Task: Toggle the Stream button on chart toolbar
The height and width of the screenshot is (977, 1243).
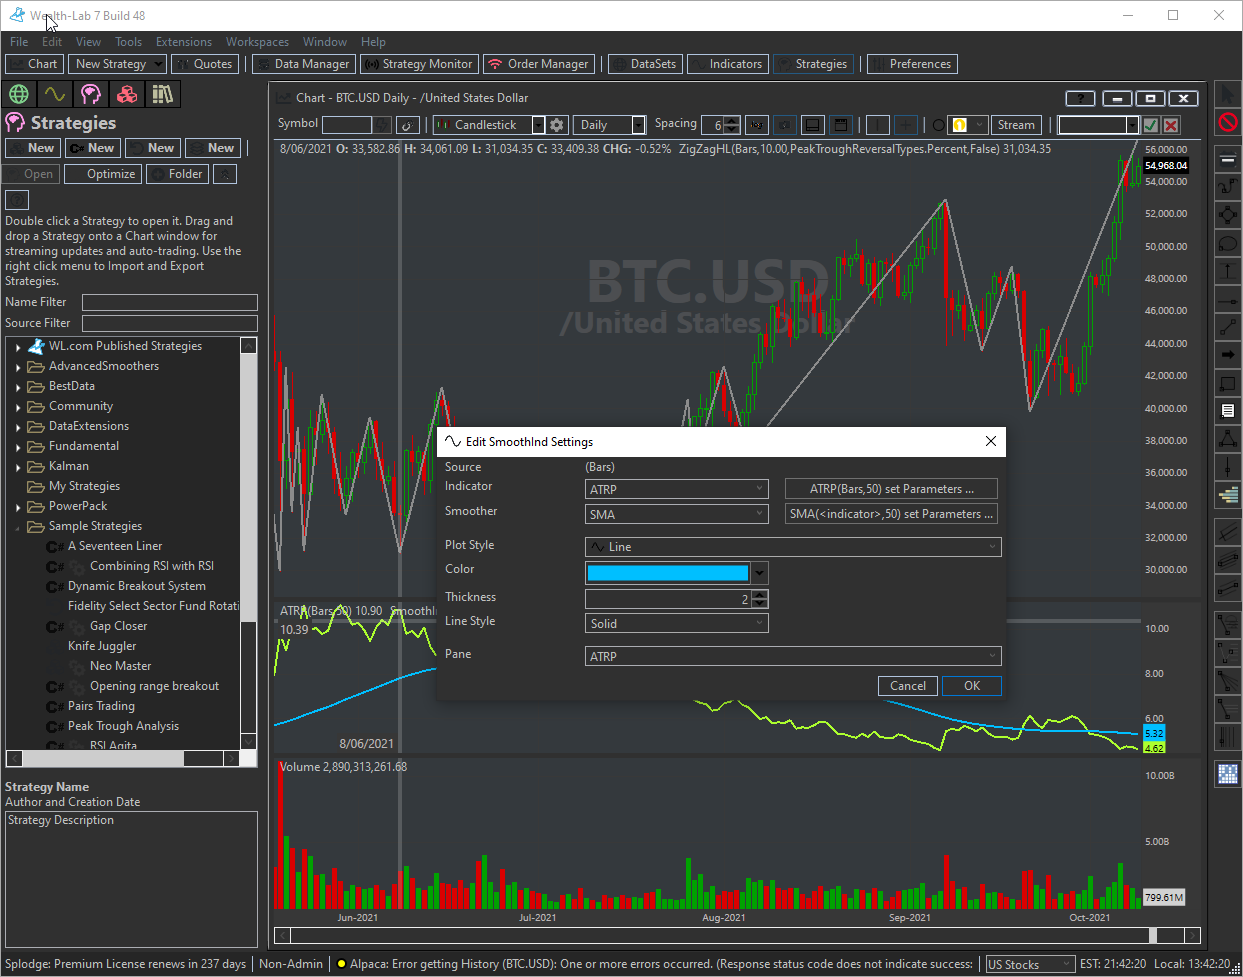Action: click(1016, 125)
